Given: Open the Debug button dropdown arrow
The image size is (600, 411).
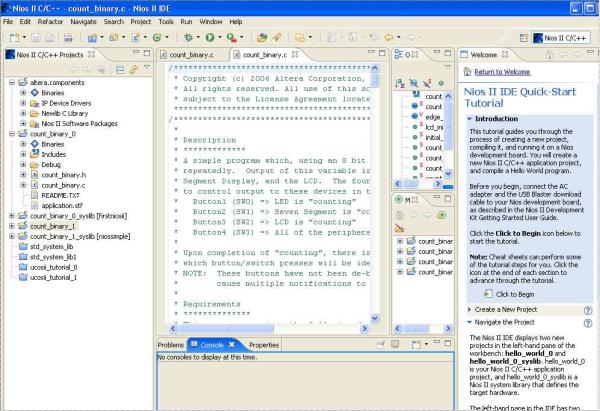Looking at the screenshot, I should point(198,37).
